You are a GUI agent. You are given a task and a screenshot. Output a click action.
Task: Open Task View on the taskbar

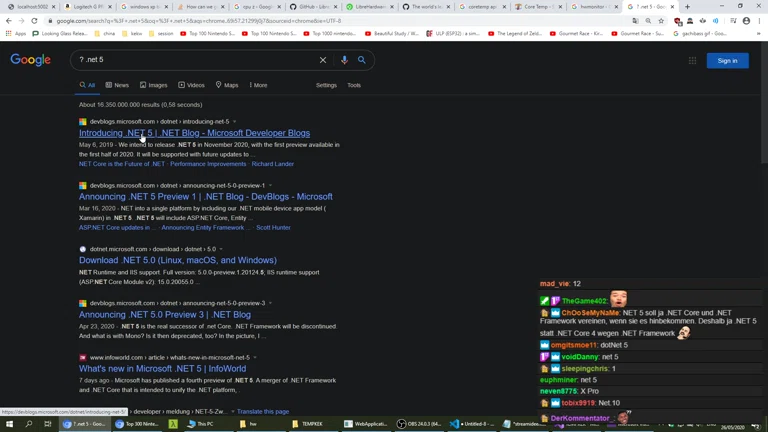pyautogui.click(x=48, y=424)
